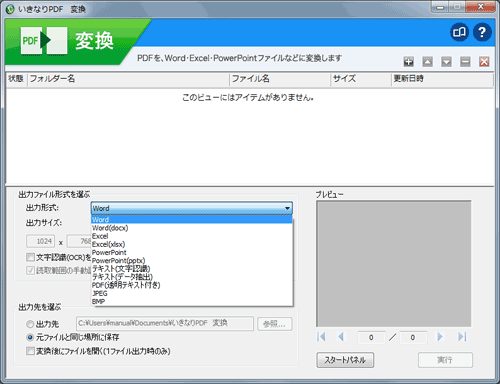Click the width field showing 1024
Image resolution: width=500 pixels, height=384 pixels.
coord(41,241)
